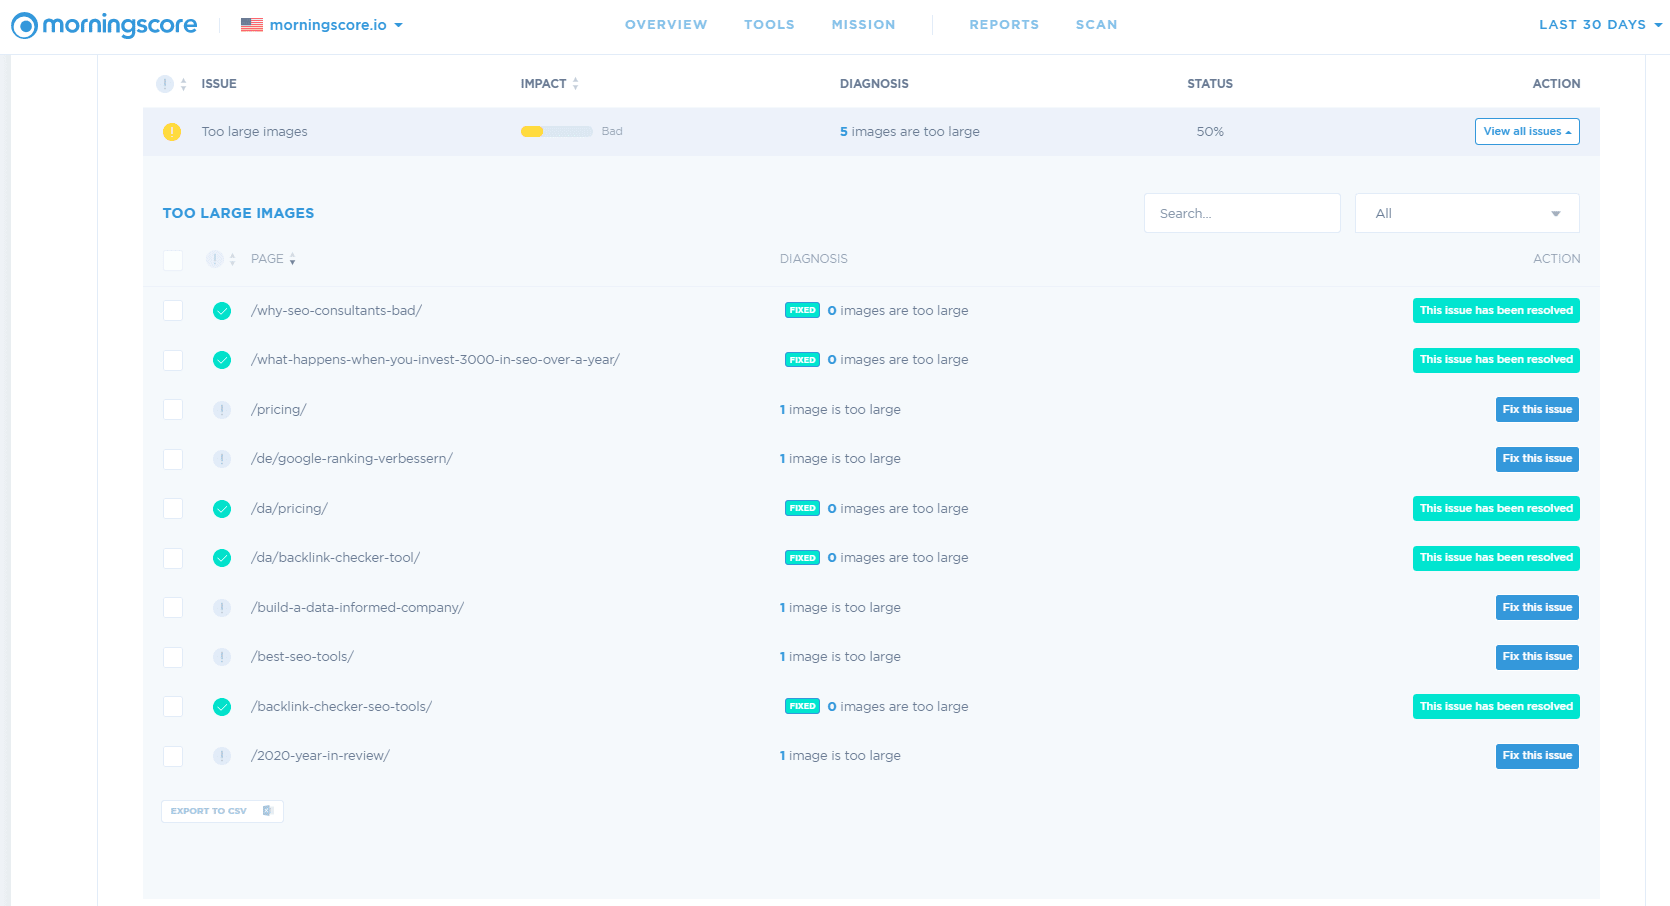Tick checkbox for /da/backlink-checker-tool/
1670x906 pixels.
[x=173, y=558]
